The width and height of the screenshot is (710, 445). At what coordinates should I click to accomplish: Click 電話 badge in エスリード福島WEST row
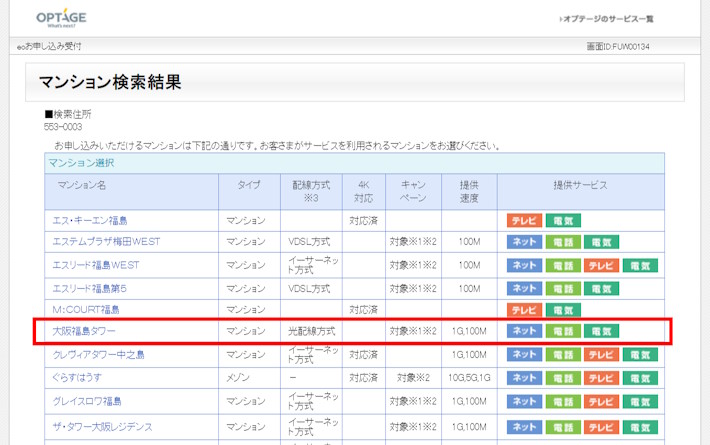pyautogui.click(x=563, y=265)
